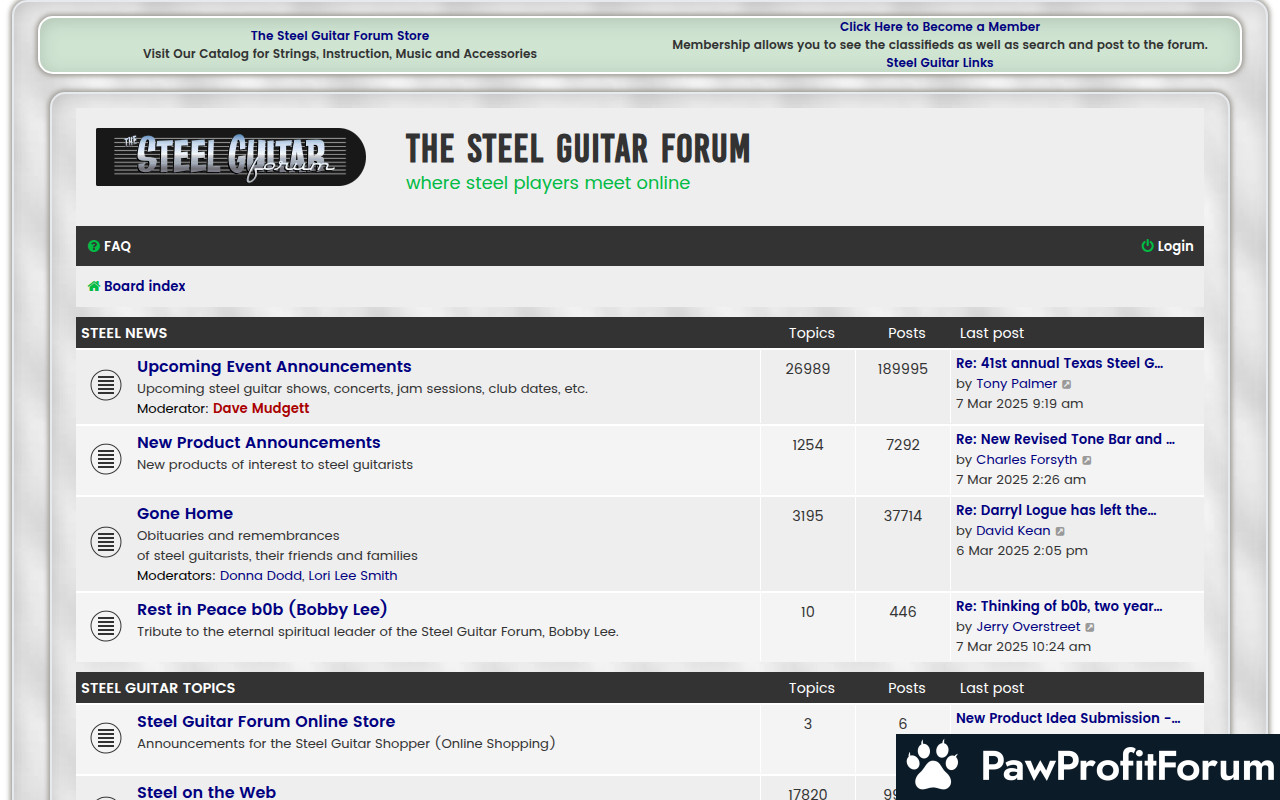This screenshot has height=800, width=1280.
Task: Open Steel on the Web forum
Action: click(206, 791)
